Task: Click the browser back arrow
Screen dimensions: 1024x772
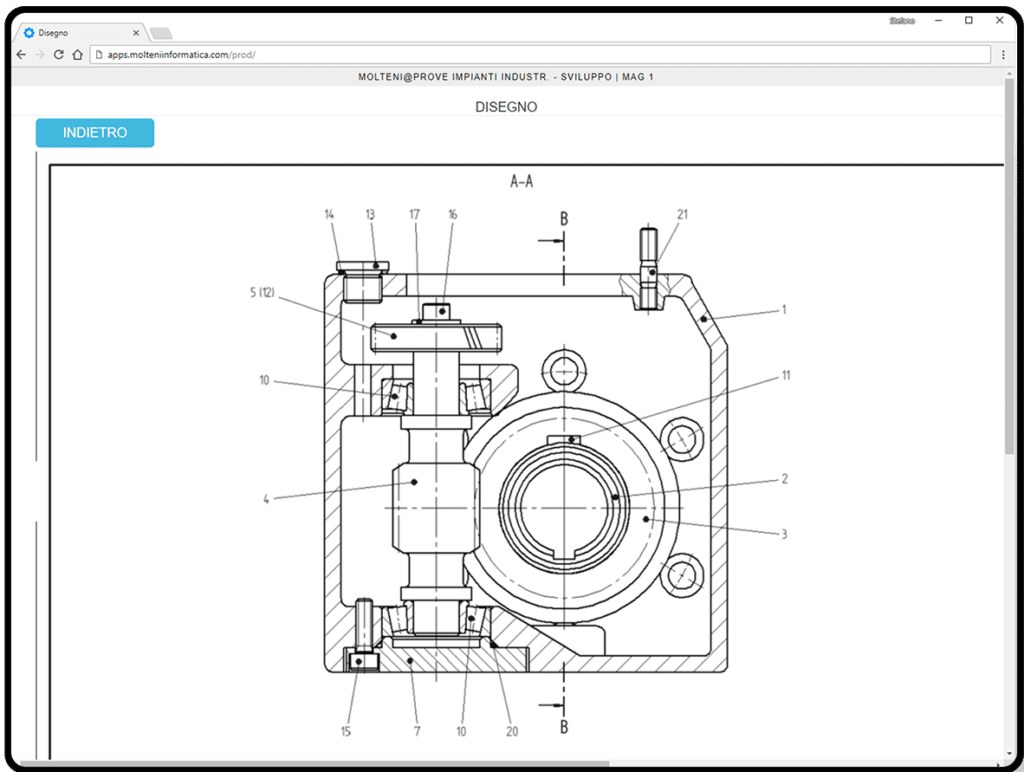Action: [x=22, y=54]
